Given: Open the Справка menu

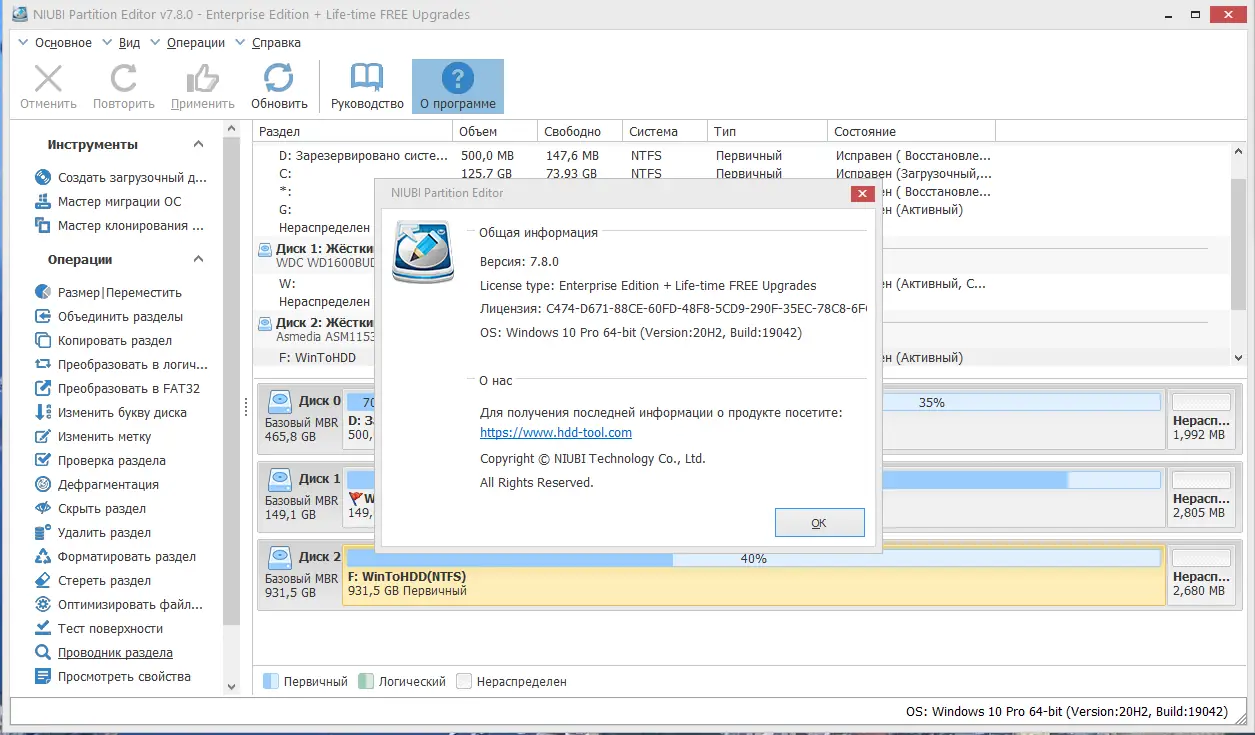Looking at the screenshot, I should (277, 42).
